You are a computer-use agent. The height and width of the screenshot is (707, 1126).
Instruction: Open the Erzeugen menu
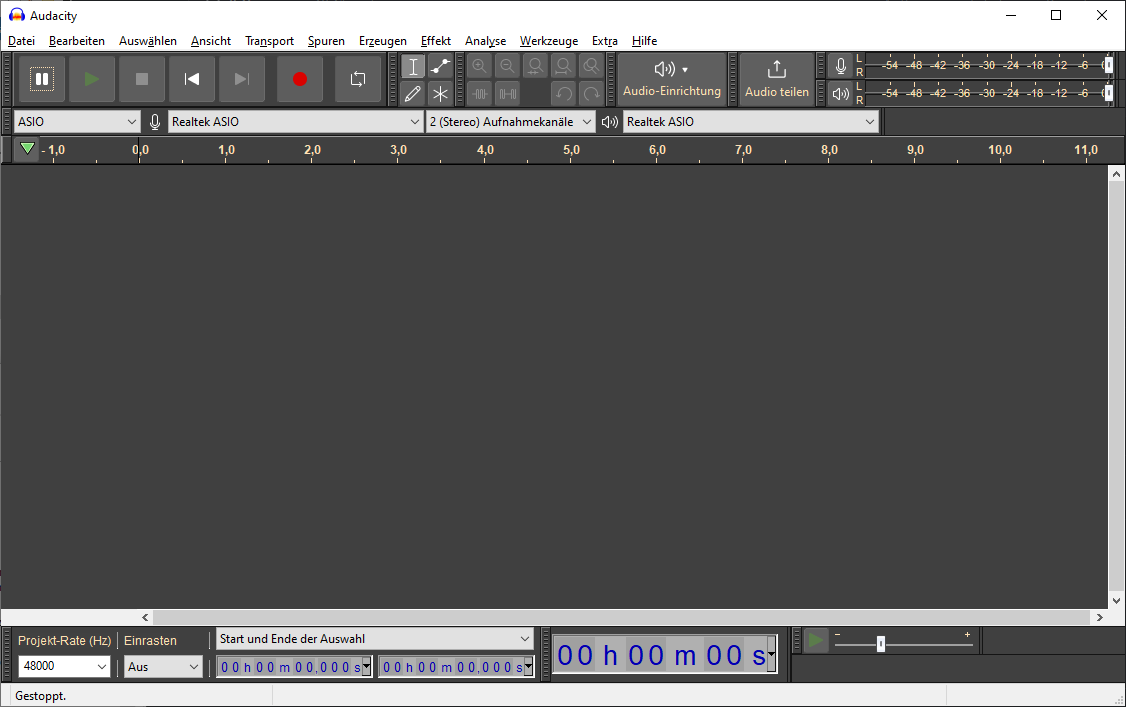click(383, 41)
